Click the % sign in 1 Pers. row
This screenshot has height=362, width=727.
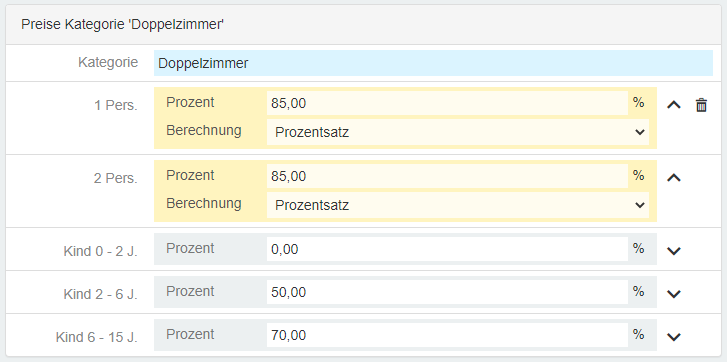click(x=638, y=102)
